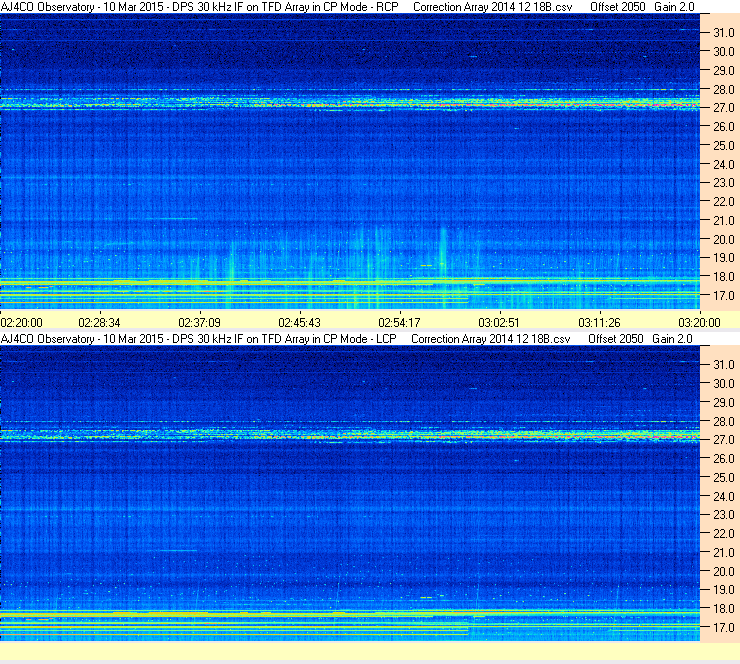
Task: Click the 03:20:00 time label
Action: [699, 323]
